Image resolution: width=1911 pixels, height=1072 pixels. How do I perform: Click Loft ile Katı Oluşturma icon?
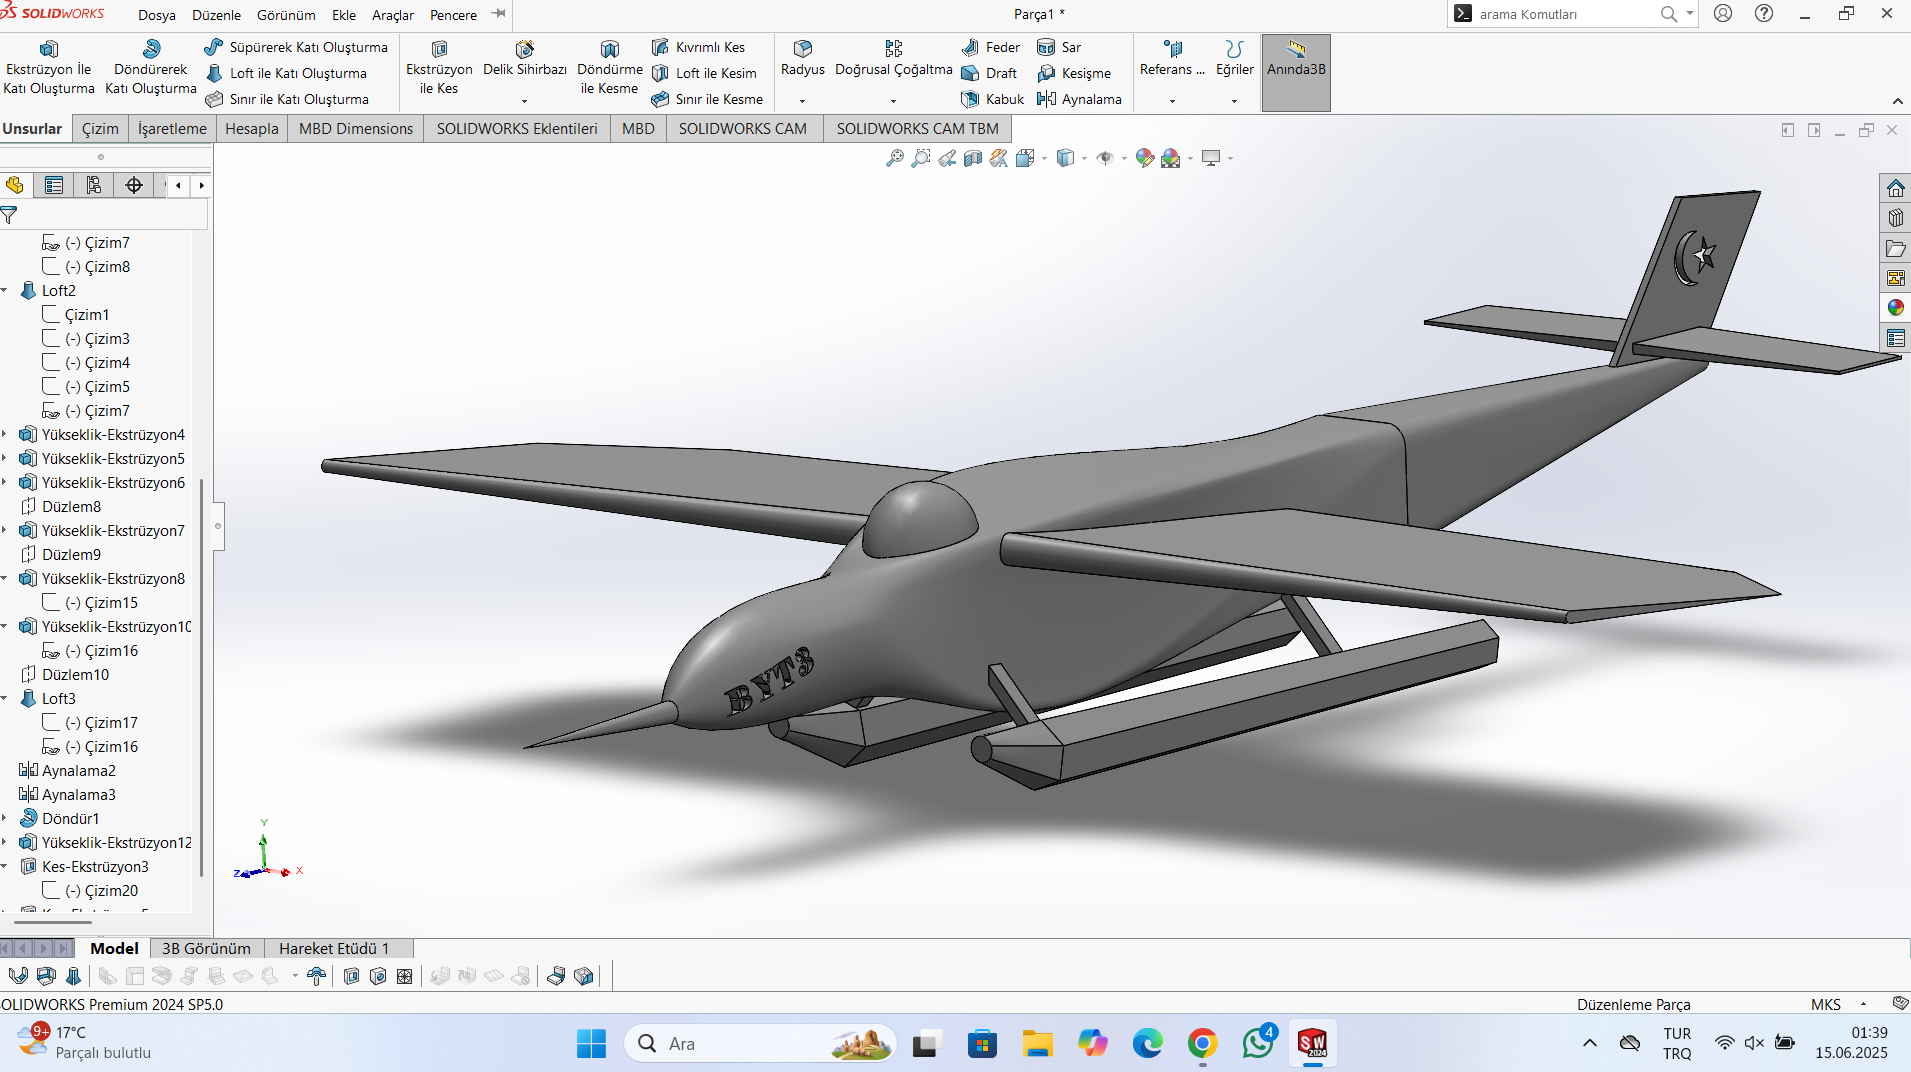pyautogui.click(x=214, y=73)
